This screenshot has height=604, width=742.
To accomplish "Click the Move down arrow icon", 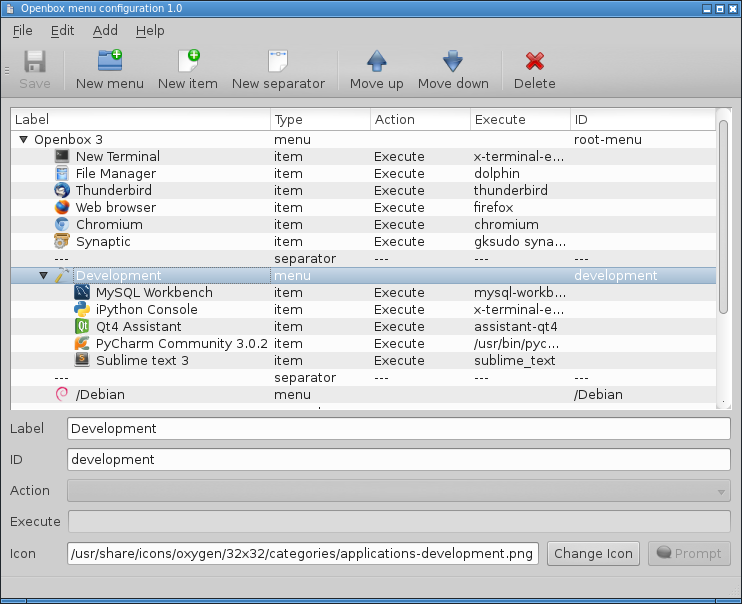I will [x=453, y=61].
